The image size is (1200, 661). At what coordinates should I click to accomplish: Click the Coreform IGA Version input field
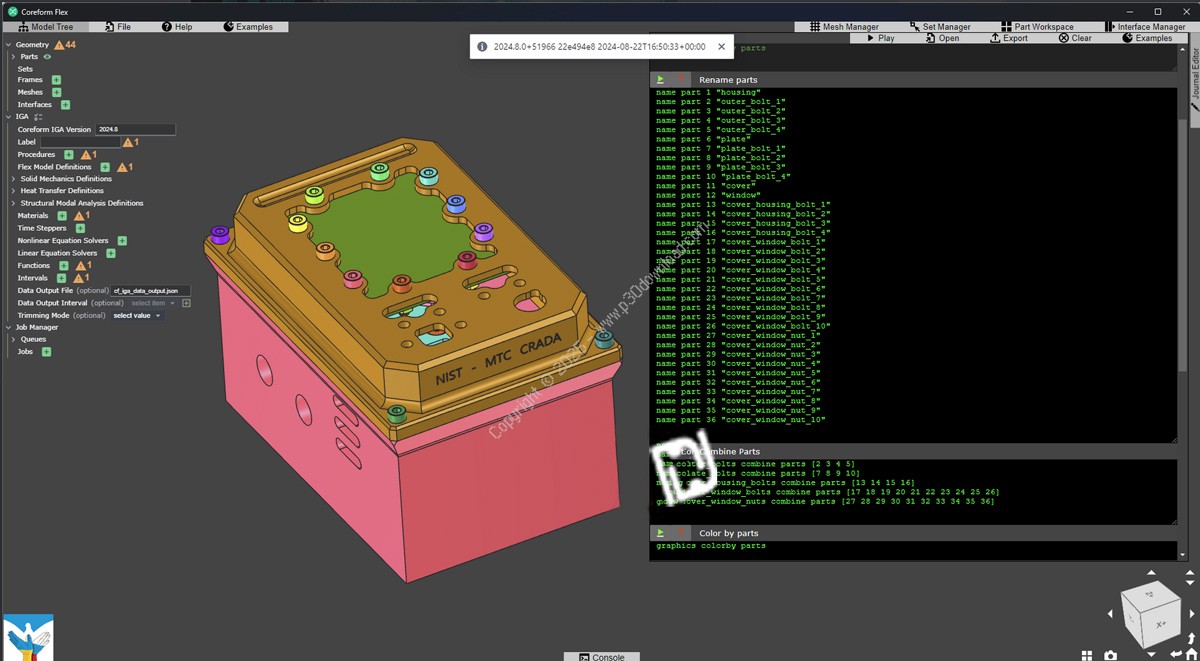(135, 130)
